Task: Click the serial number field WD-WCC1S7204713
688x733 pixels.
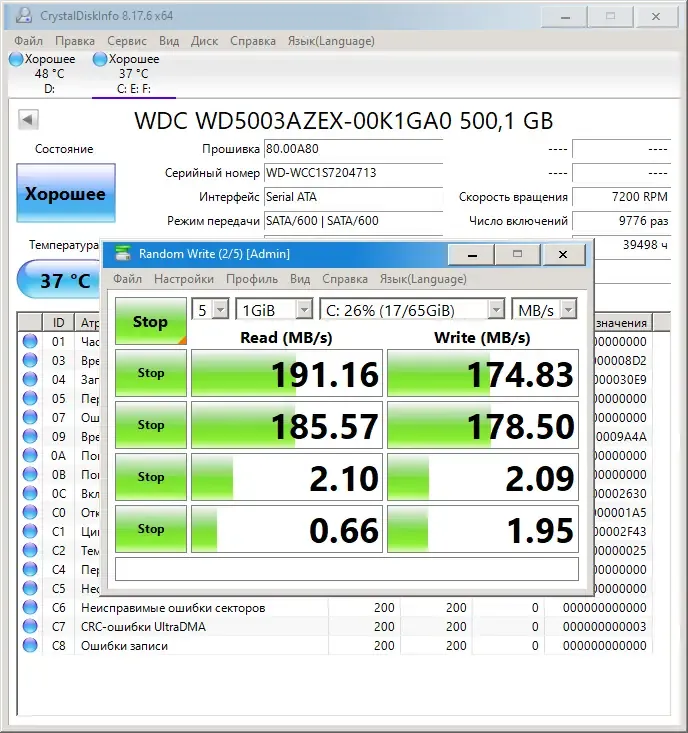Action: click(x=353, y=173)
